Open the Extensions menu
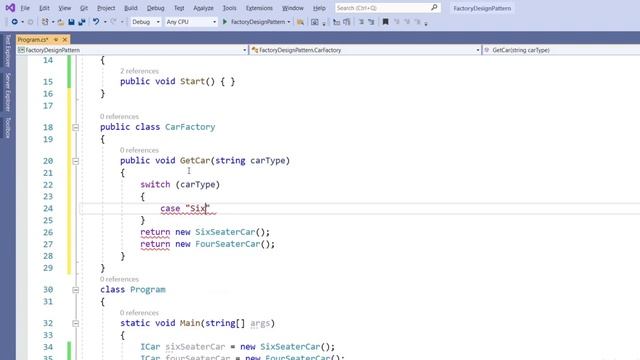The height and width of the screenshot is (360, 640). click(259, 8)
